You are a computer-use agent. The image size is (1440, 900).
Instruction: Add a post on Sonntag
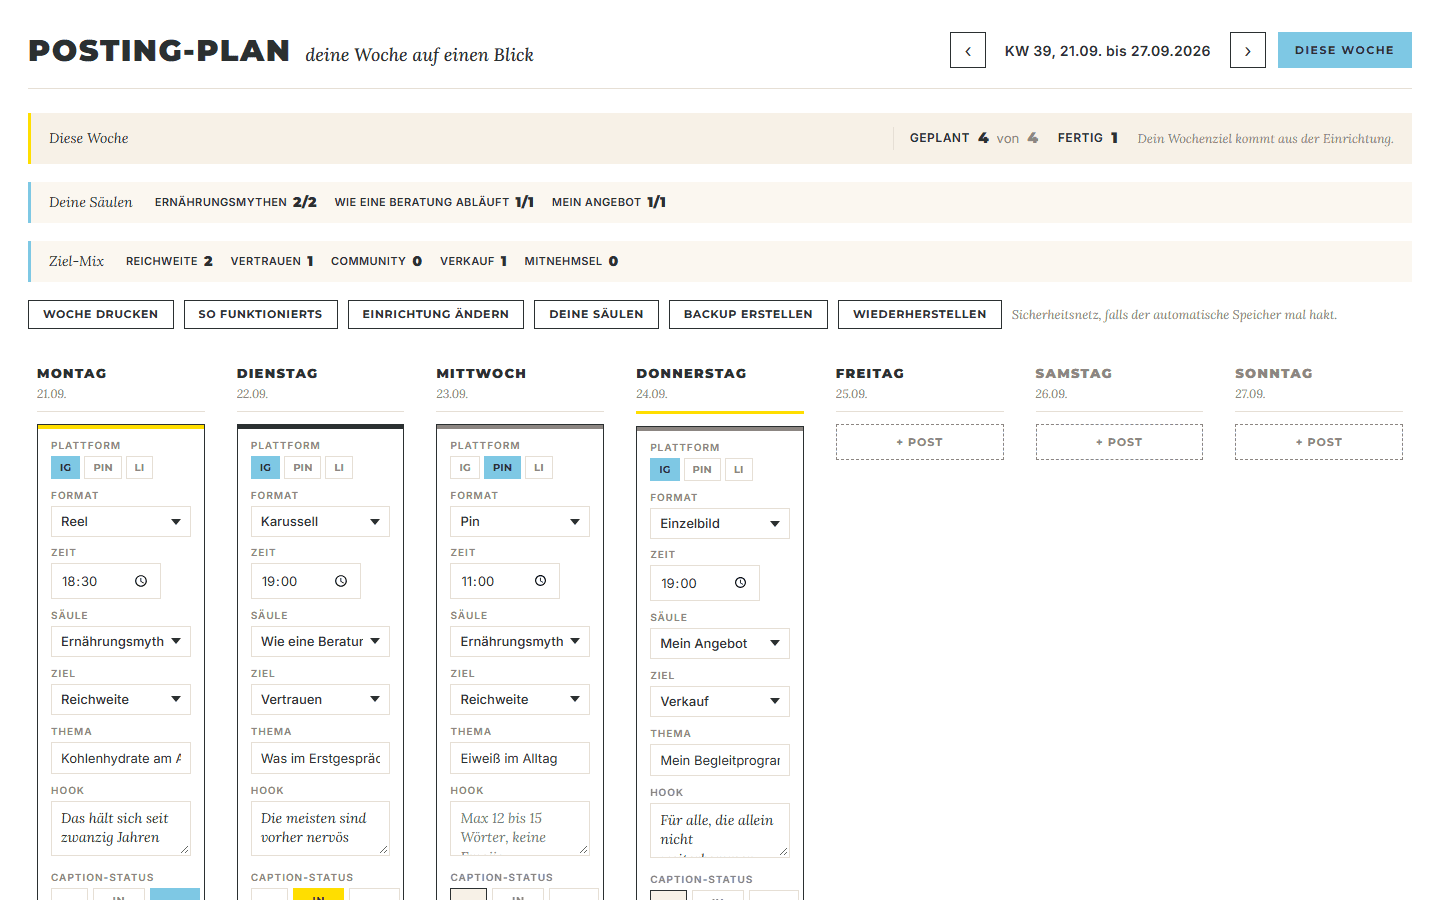tap(1319, 442)
